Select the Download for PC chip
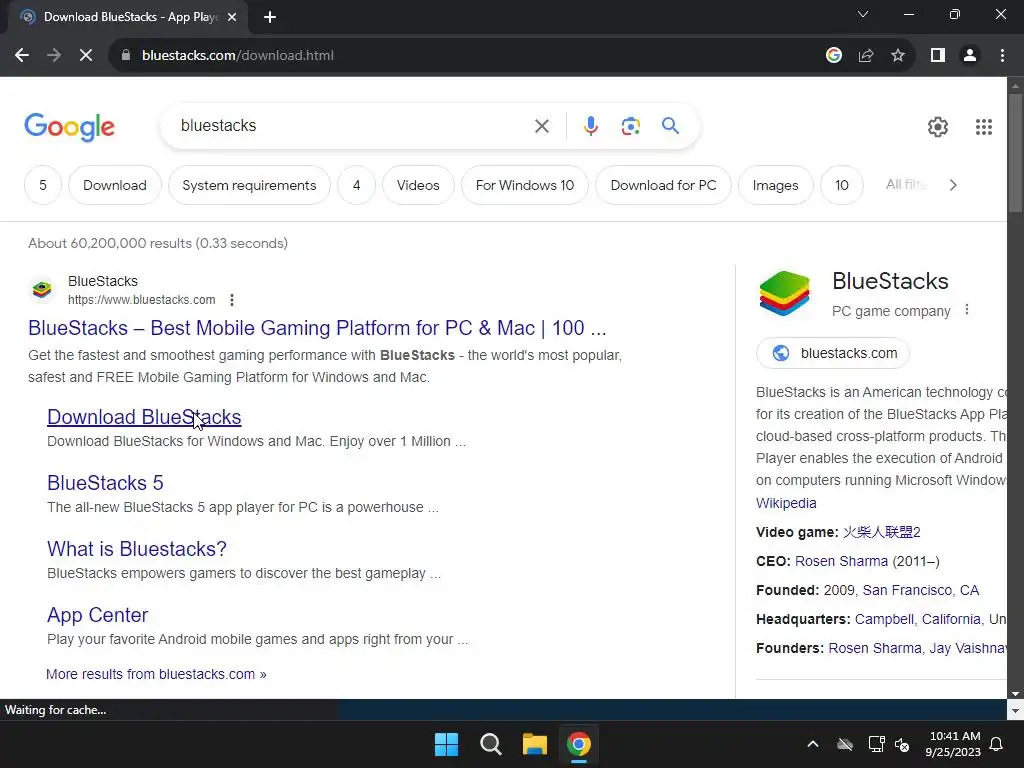Viewport: 1024px width, 768px height. point(664,185)
